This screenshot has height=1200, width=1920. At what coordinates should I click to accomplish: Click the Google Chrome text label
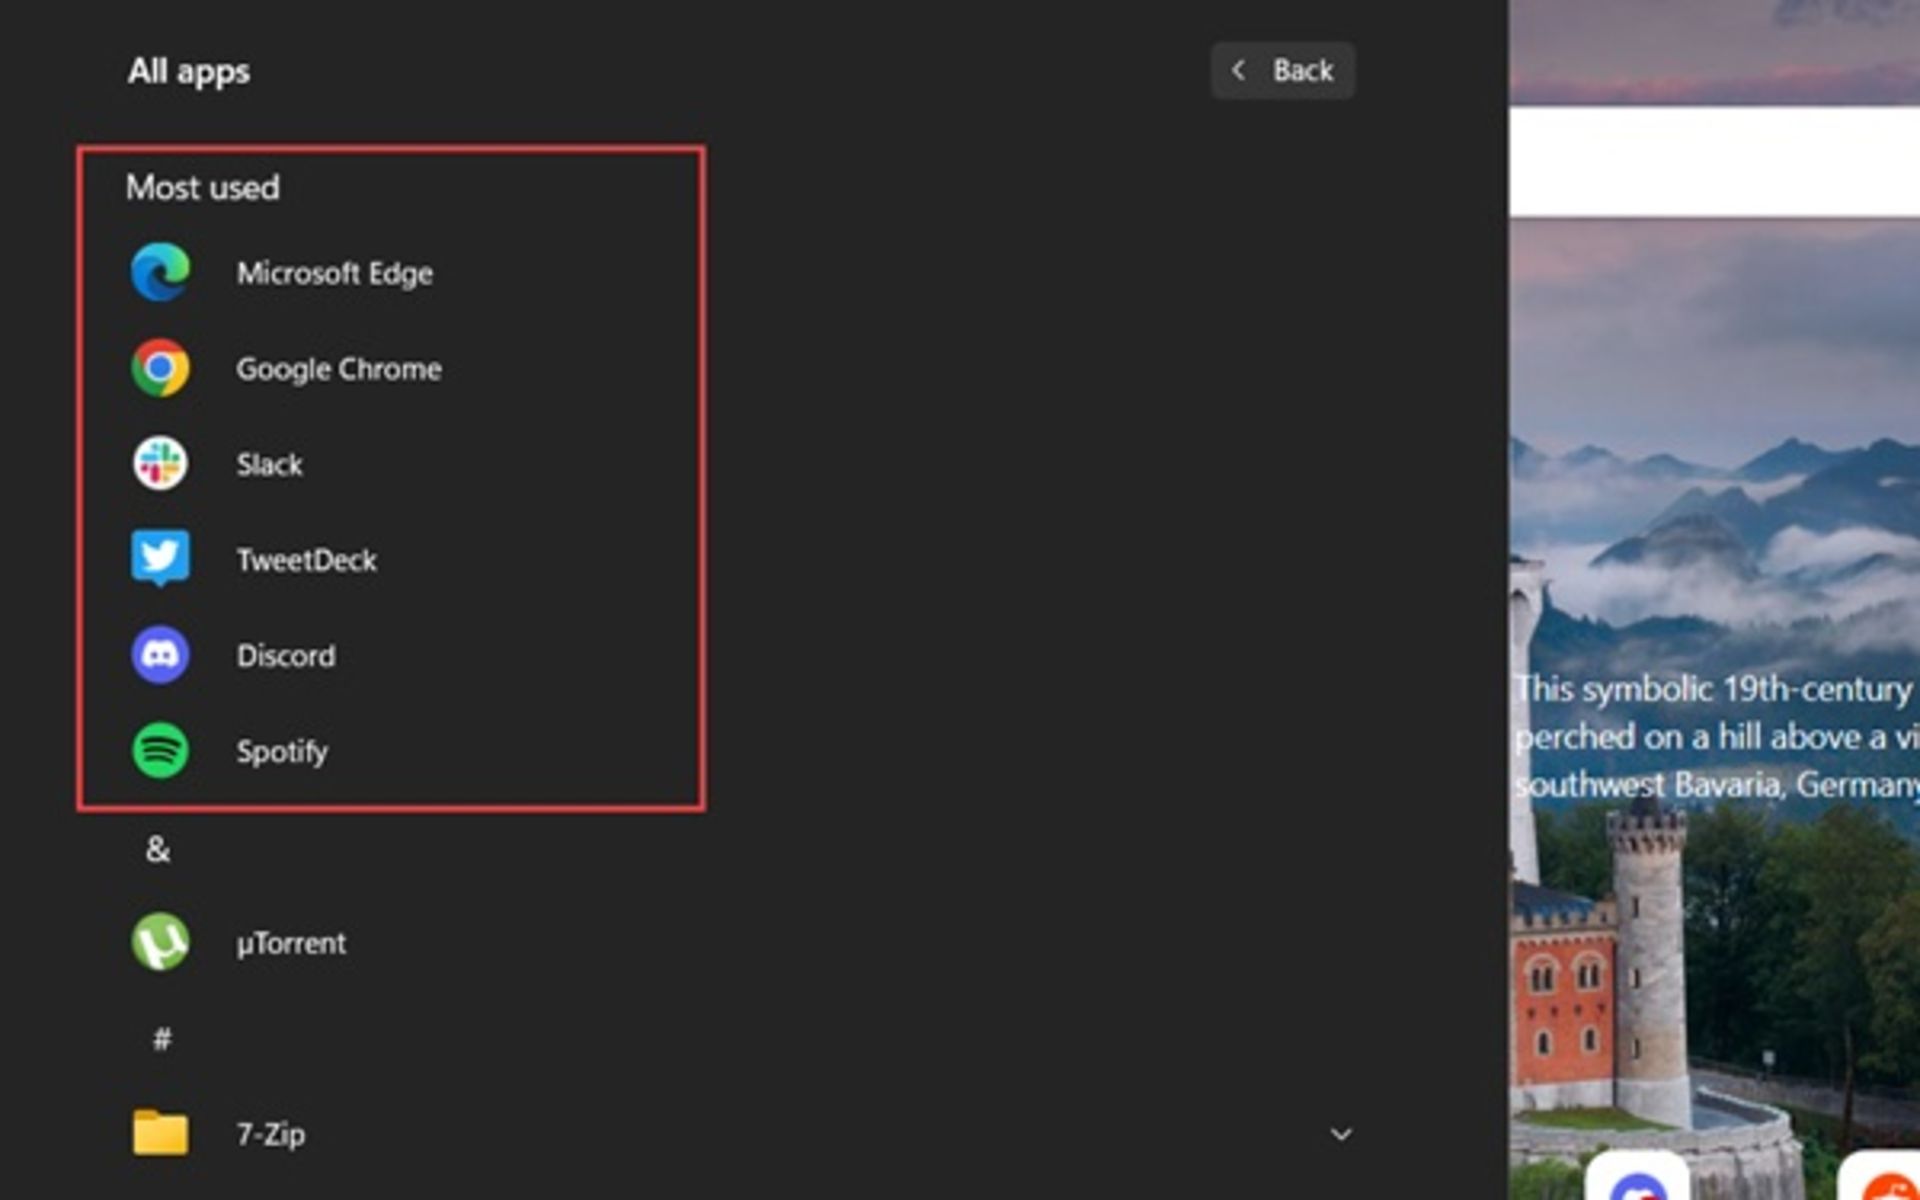338,369
